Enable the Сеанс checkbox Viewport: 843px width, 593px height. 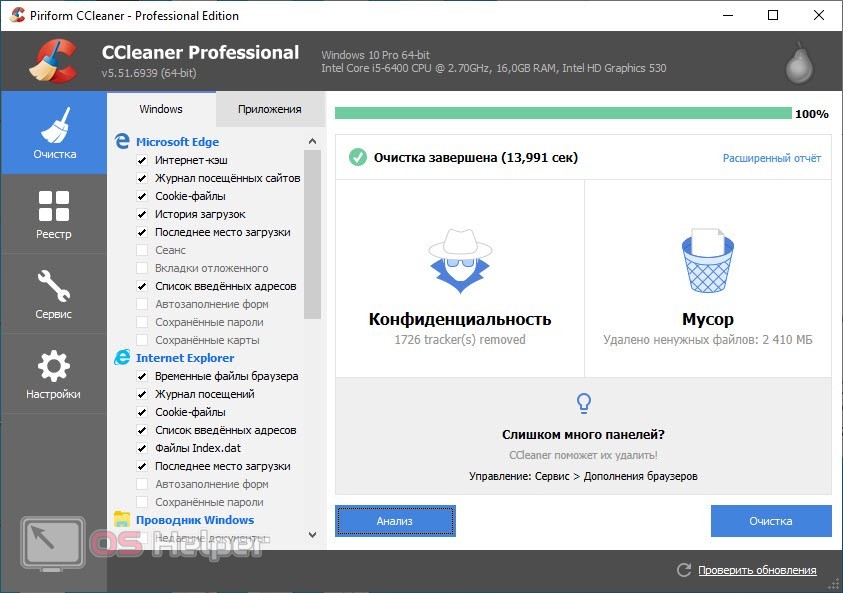[142, 250]
